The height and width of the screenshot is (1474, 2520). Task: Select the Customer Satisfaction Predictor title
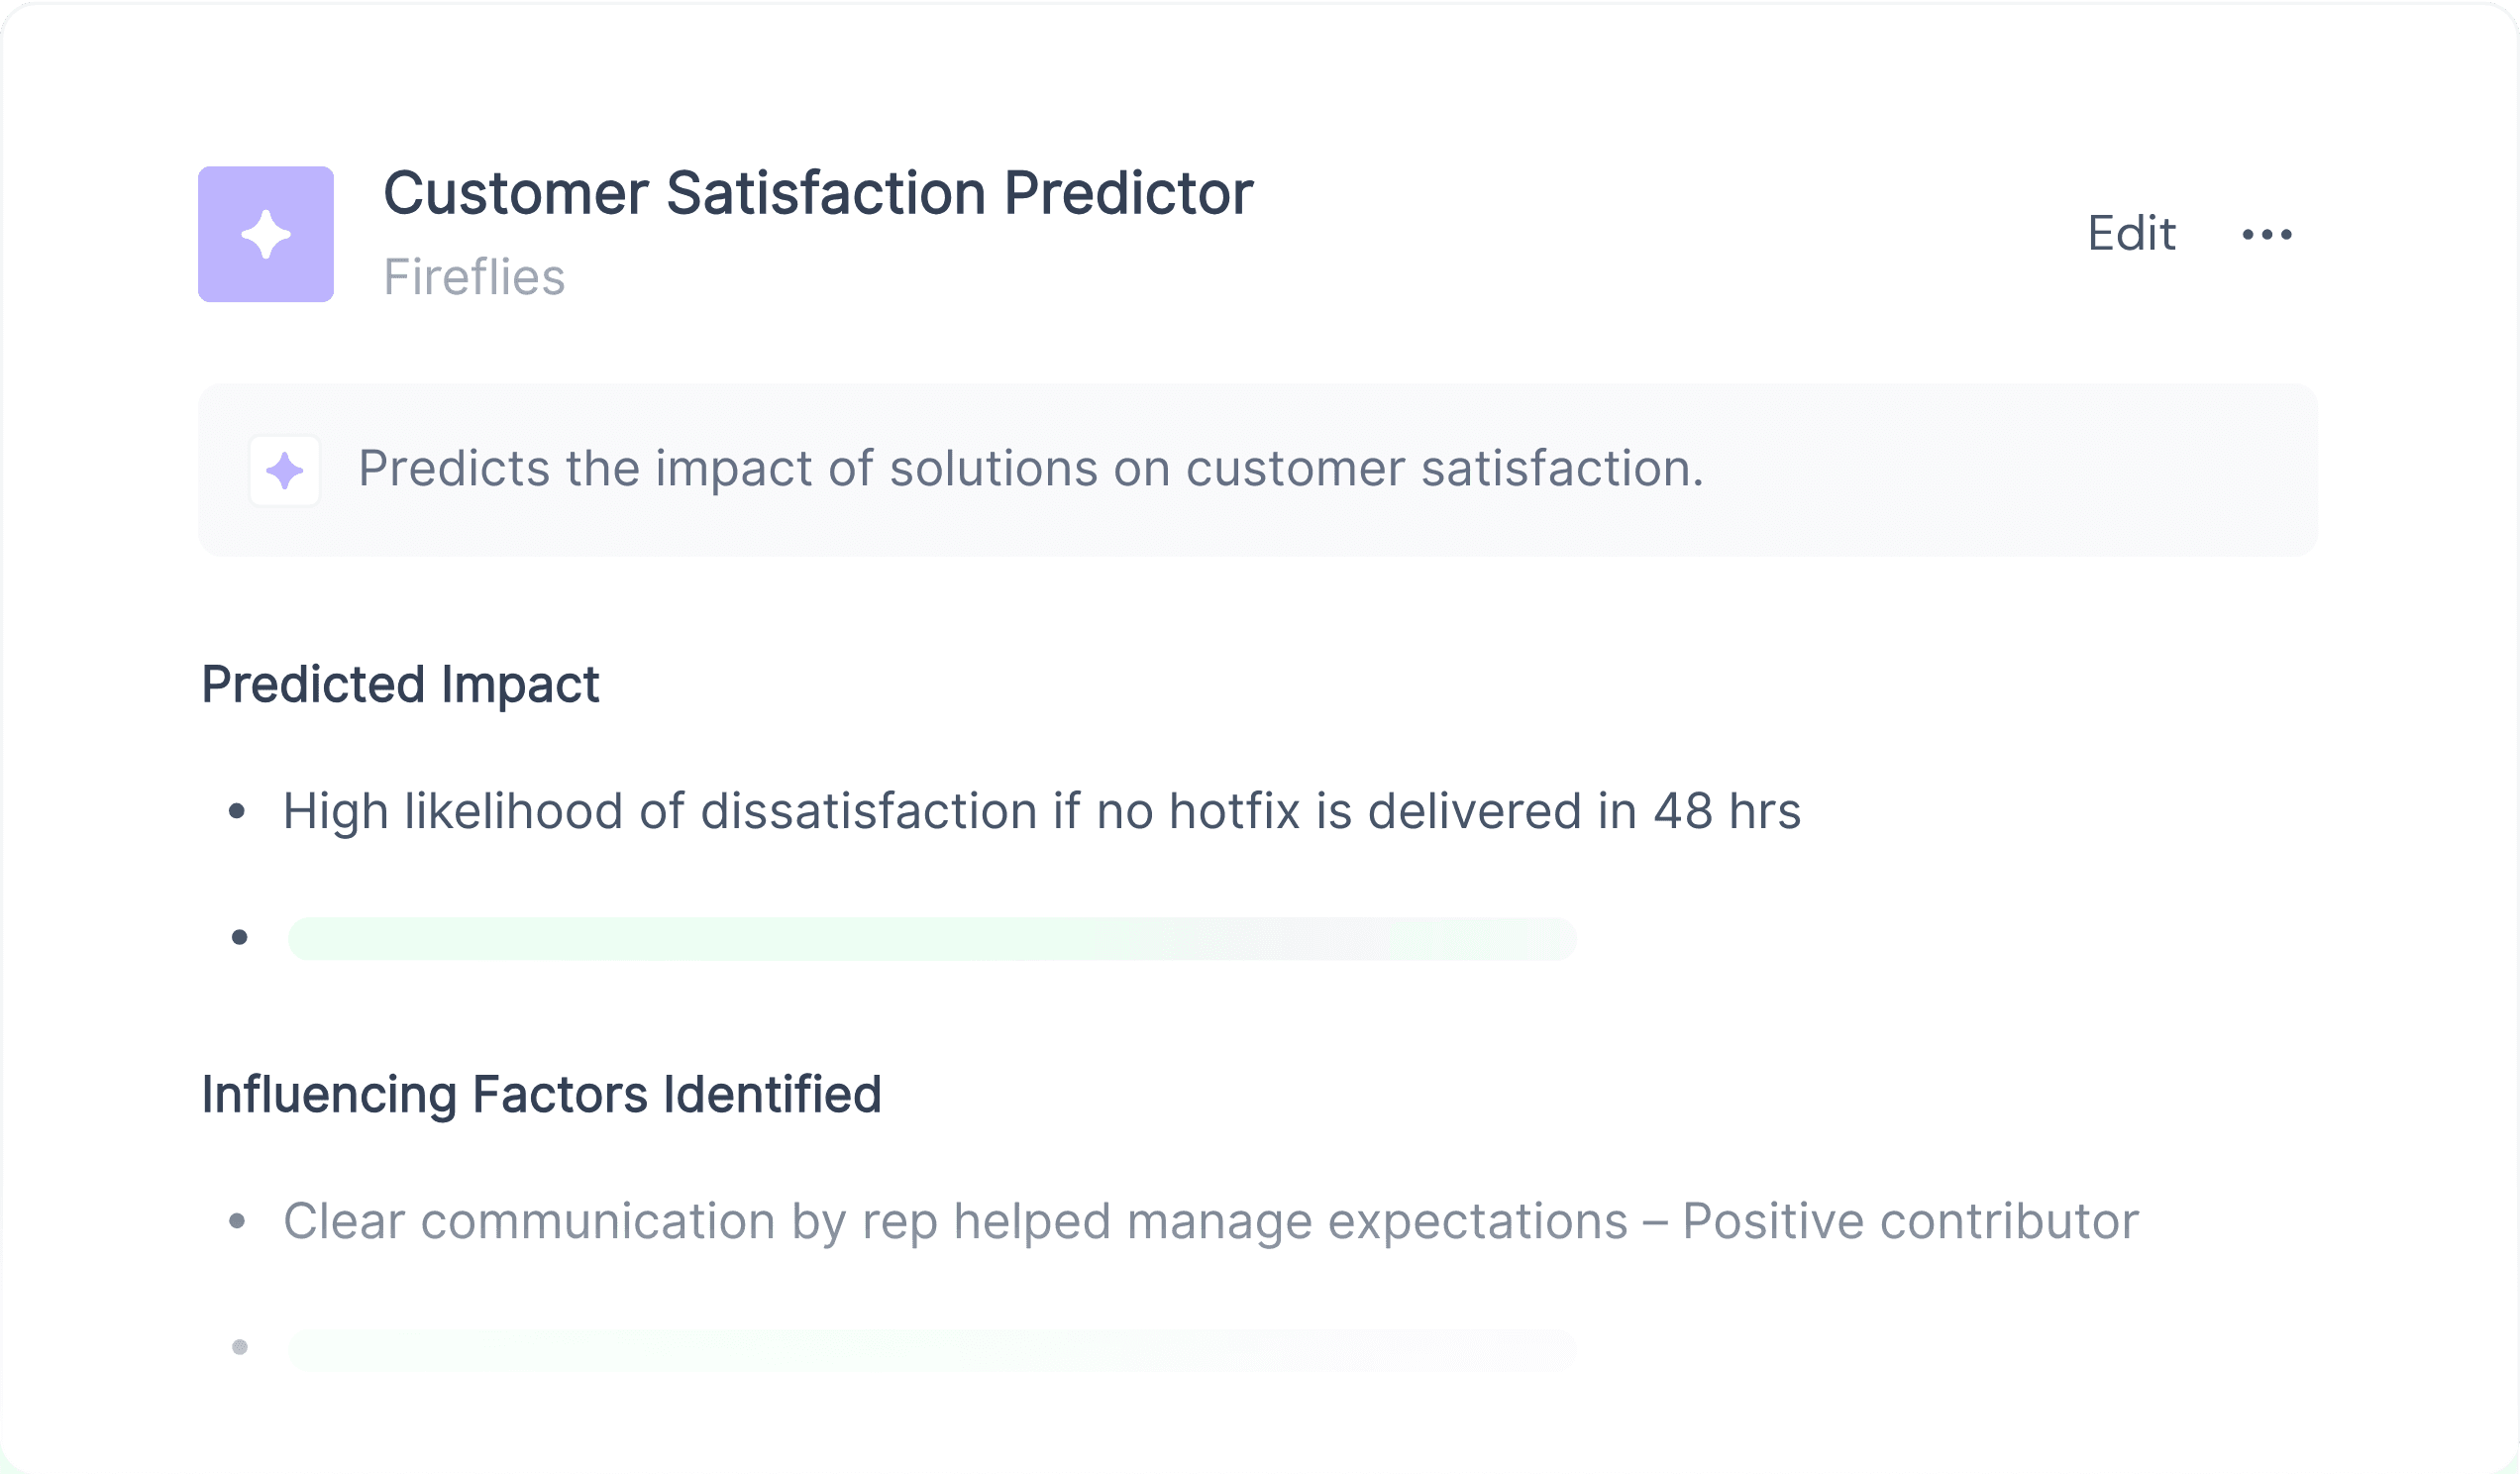coord(817,193)
